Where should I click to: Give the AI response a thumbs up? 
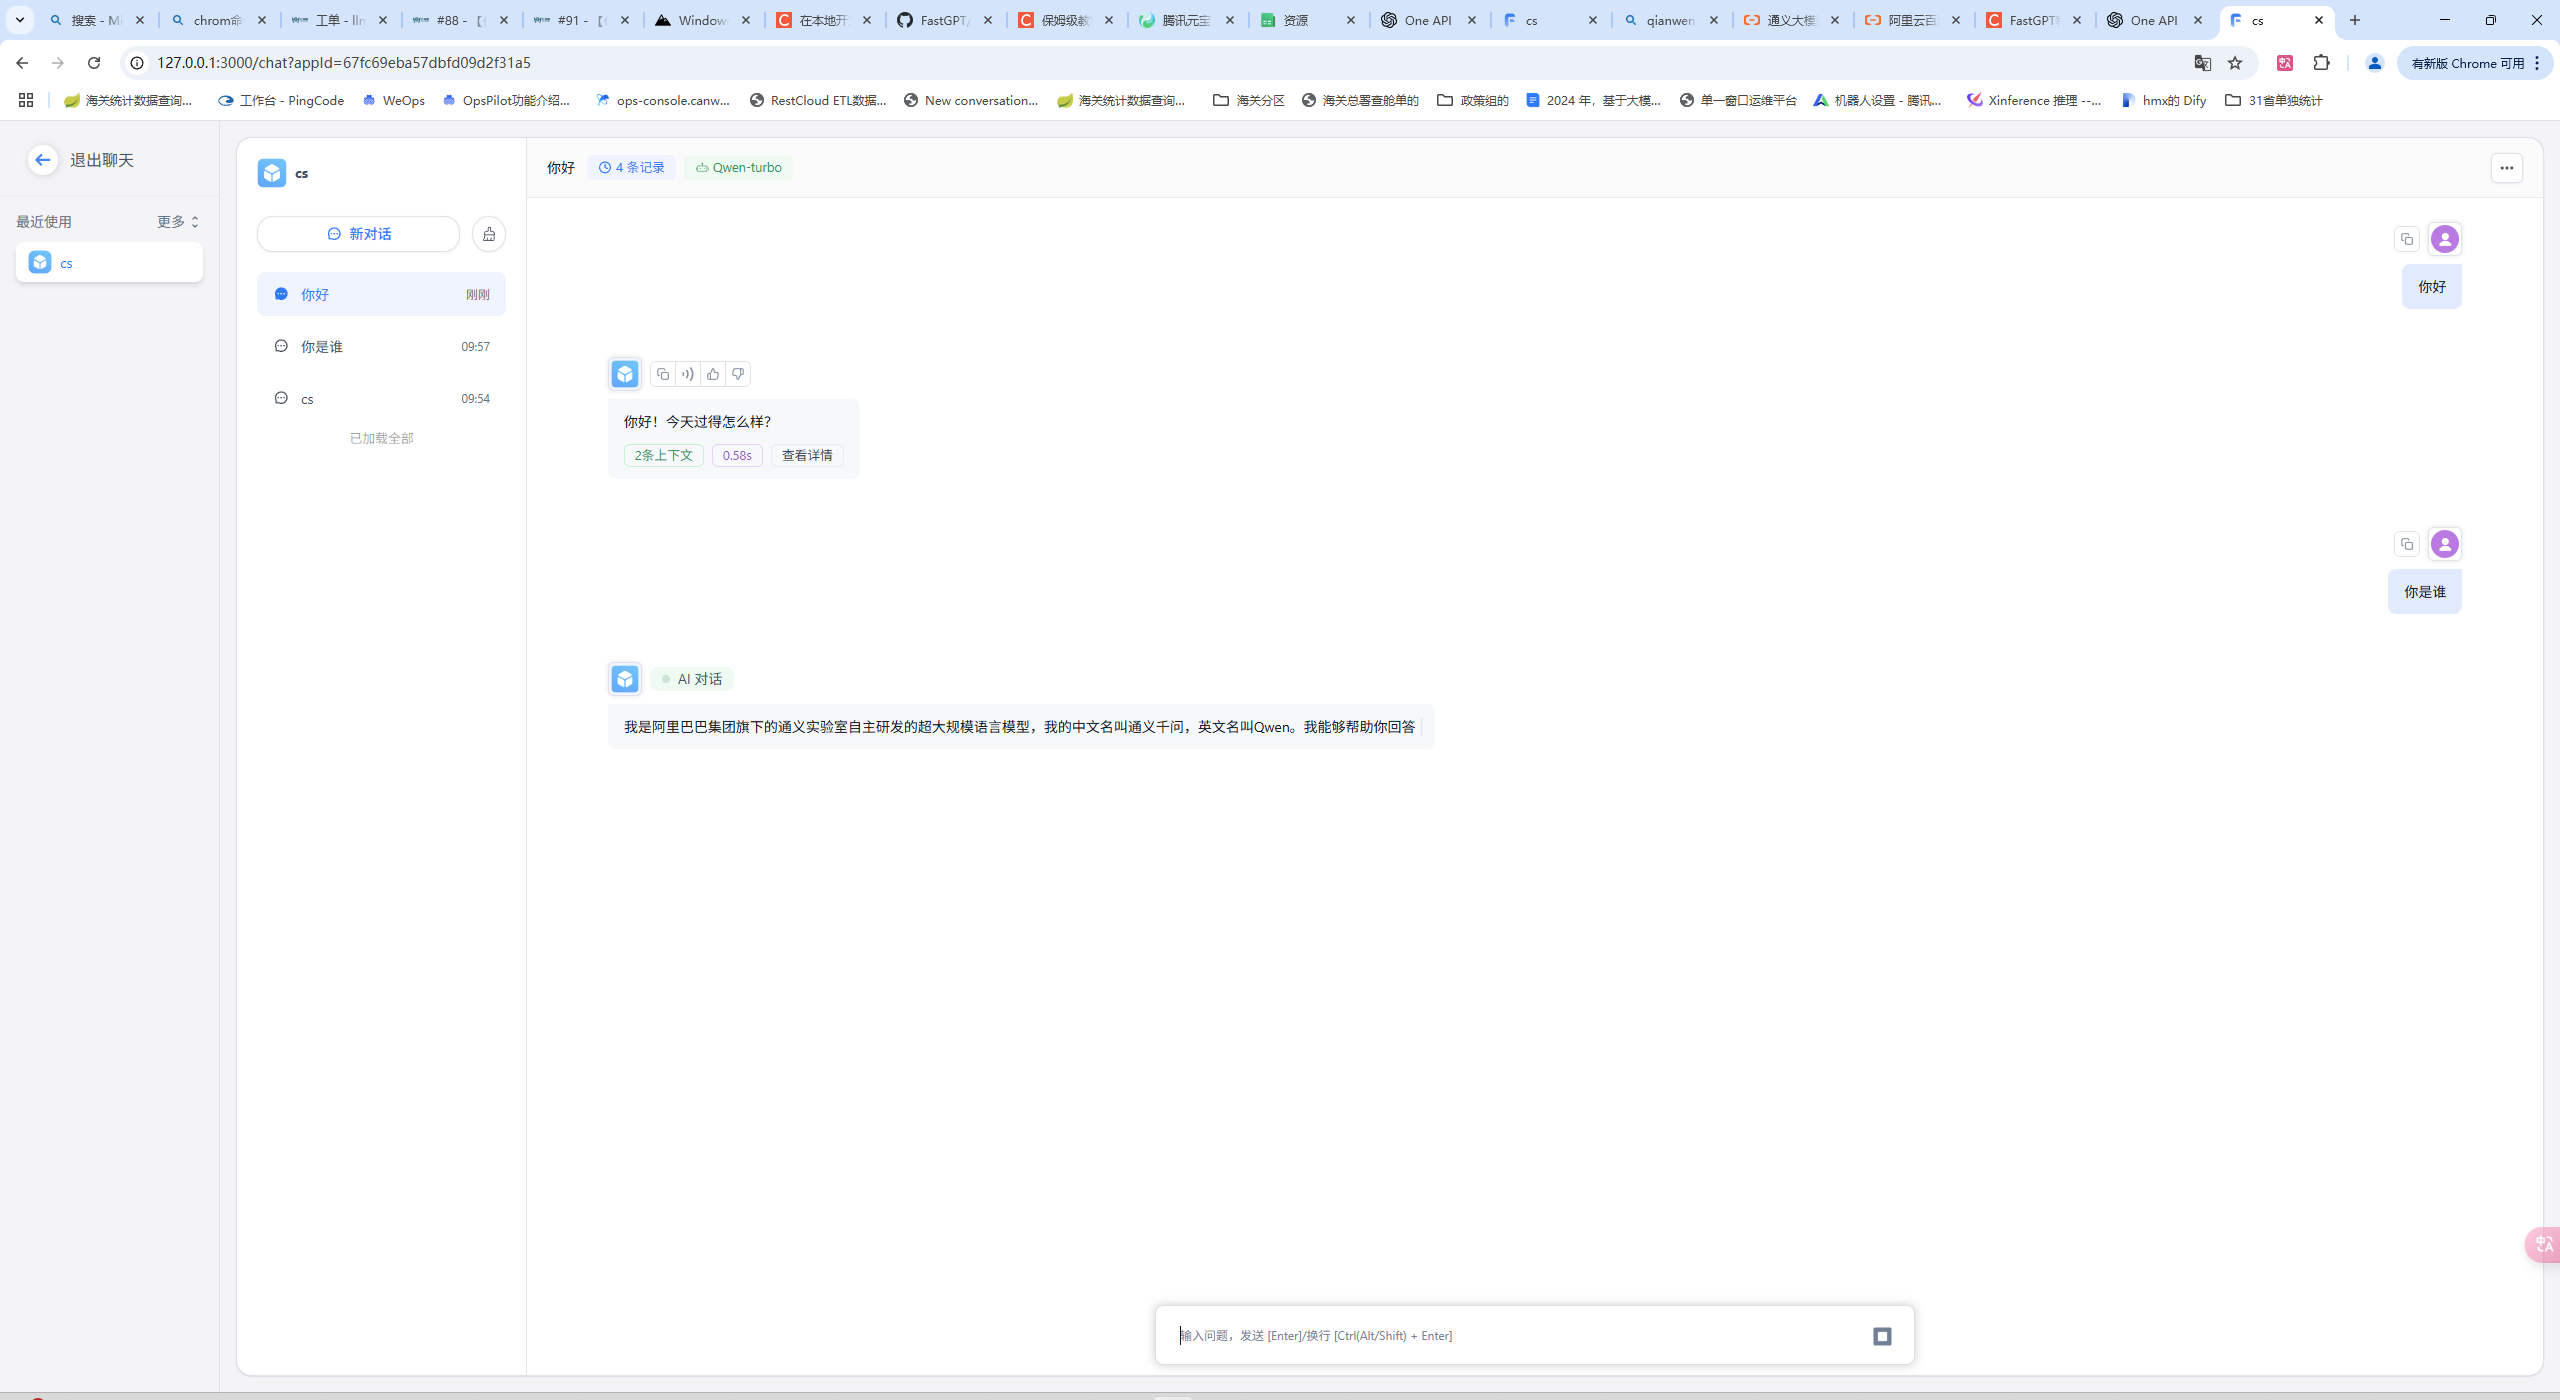(713, 374)
